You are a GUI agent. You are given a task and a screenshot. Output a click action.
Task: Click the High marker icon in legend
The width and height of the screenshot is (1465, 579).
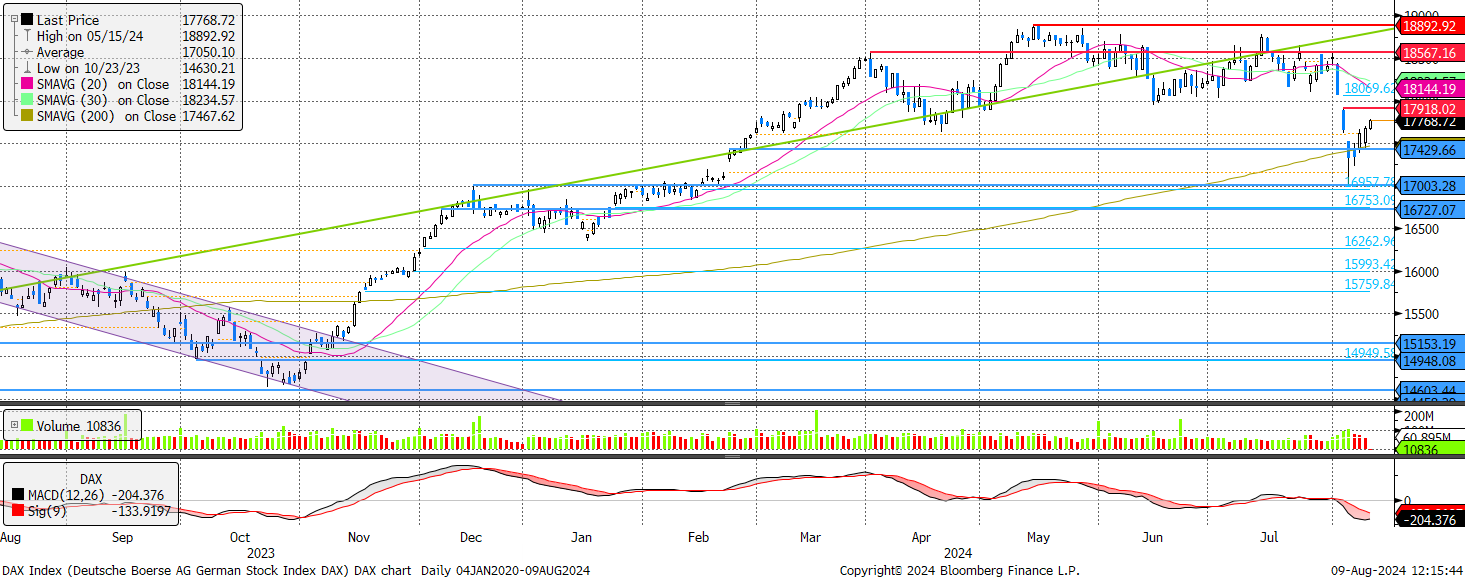26,36
